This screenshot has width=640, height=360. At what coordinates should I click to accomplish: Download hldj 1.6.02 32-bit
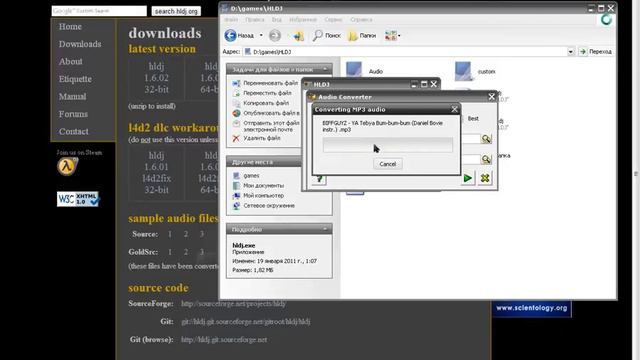(156, 78)
